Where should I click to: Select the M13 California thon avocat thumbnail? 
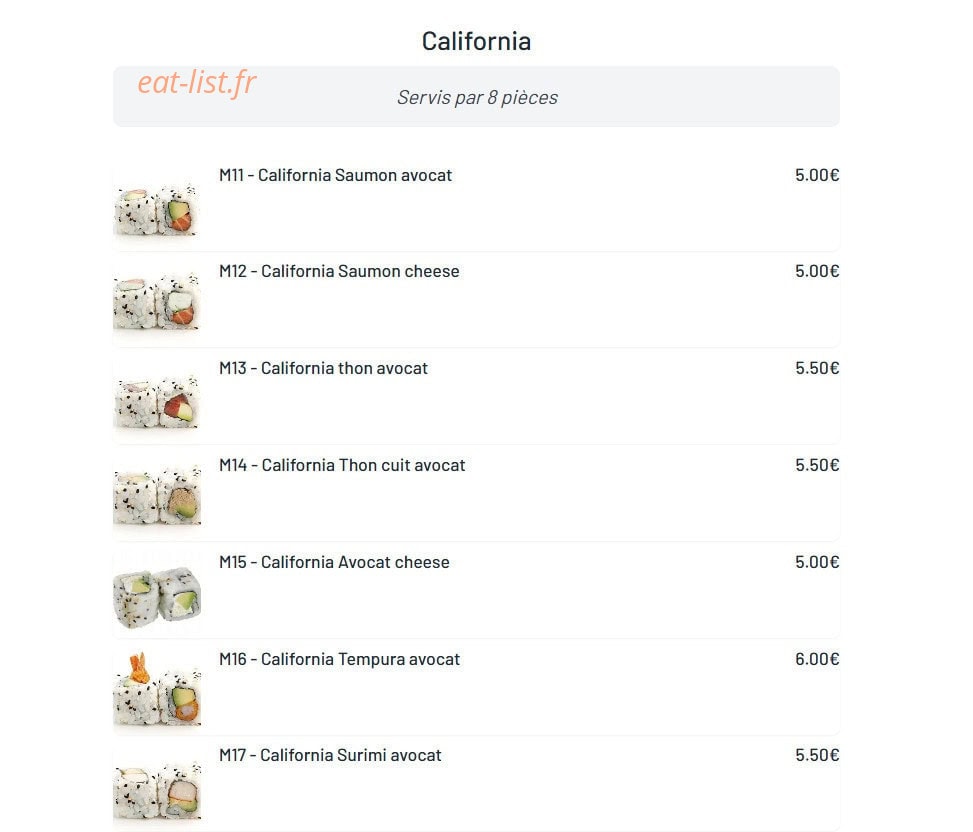(157, 400)
